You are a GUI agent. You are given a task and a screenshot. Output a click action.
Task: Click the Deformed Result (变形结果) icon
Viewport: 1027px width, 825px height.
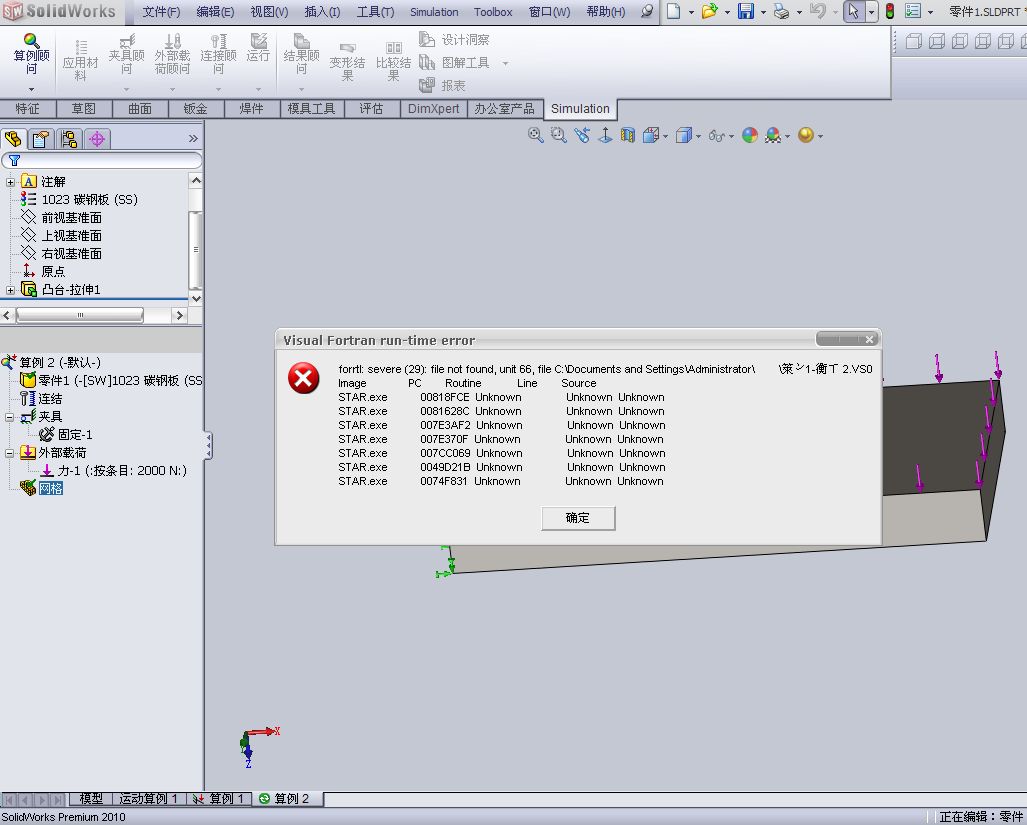click(x=347, y=60)
